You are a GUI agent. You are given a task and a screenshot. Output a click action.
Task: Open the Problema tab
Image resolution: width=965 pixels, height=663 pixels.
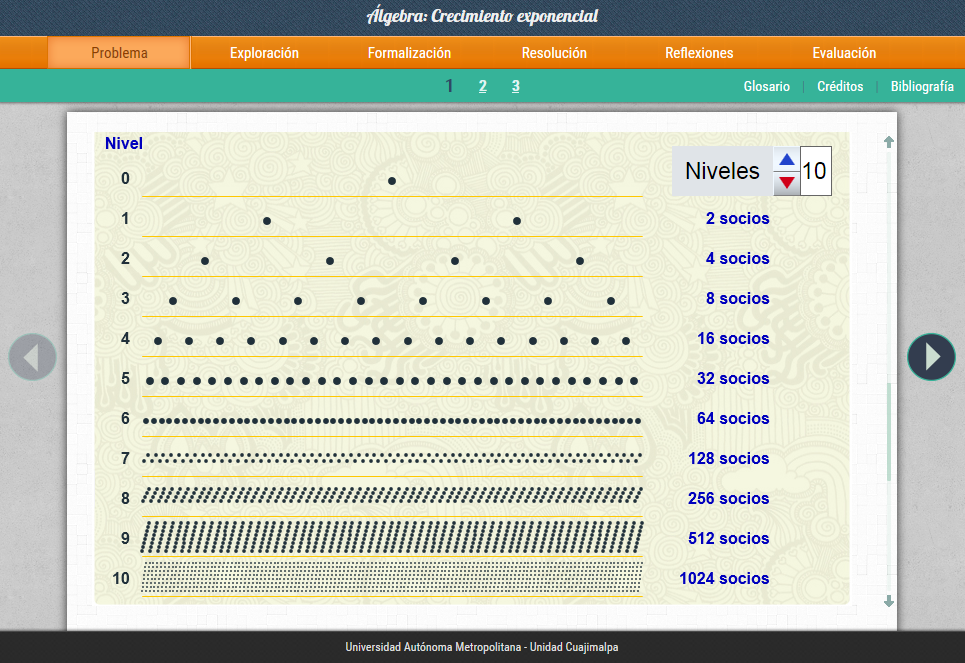tap(119, 53)
